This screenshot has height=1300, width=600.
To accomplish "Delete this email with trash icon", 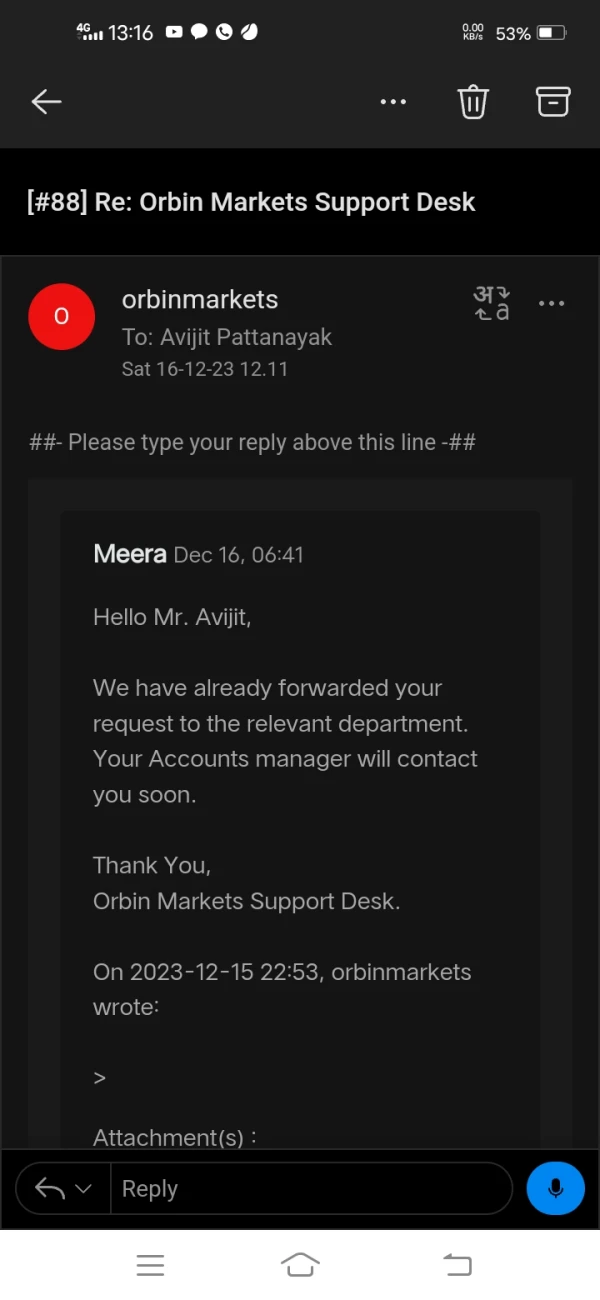I will click(x=473, y=101).
